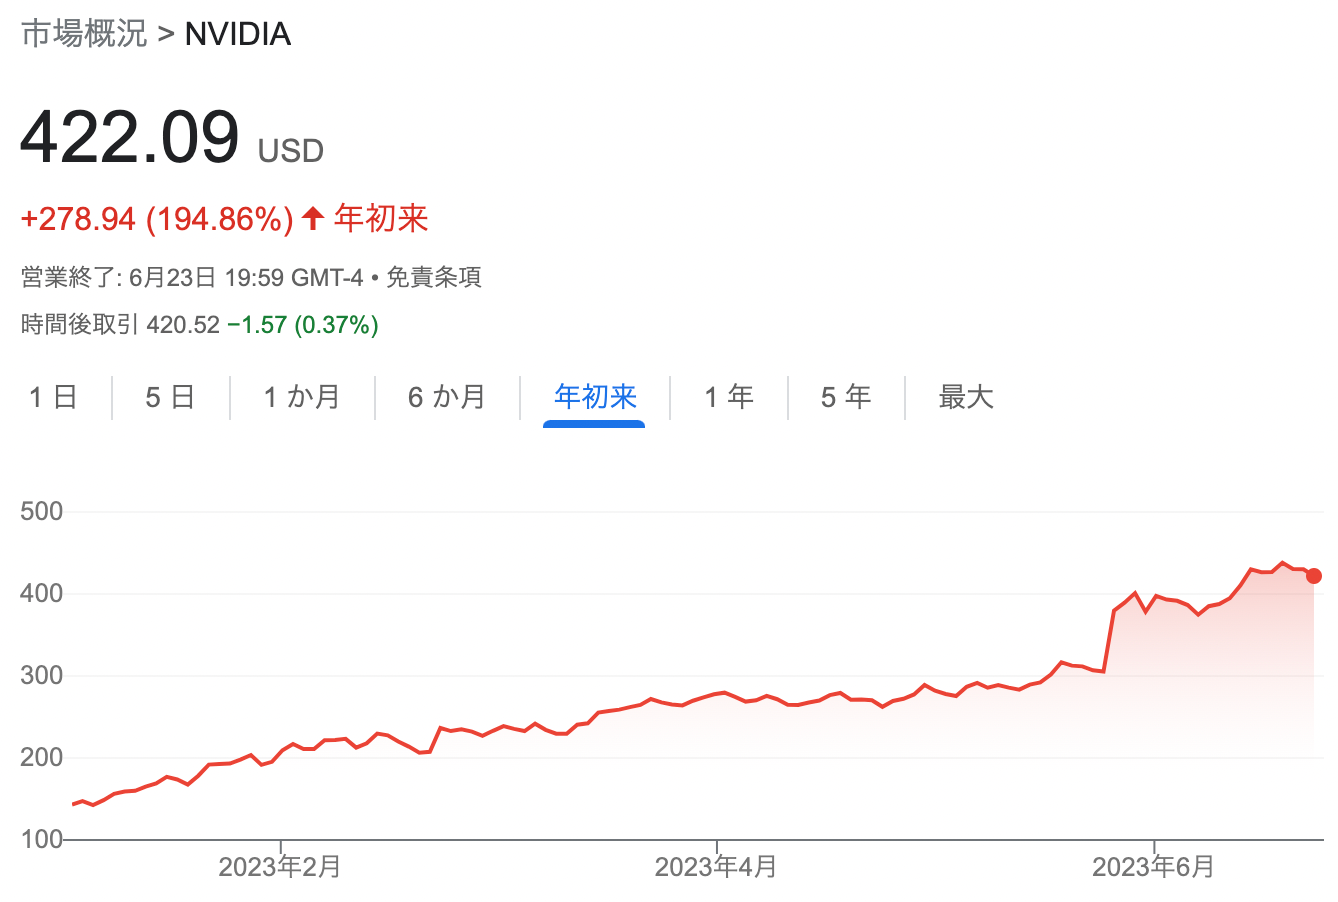The width and height of the screenshot is (1338, 902).
Task: Show the 最大 chart range
Action: point(966,397)
